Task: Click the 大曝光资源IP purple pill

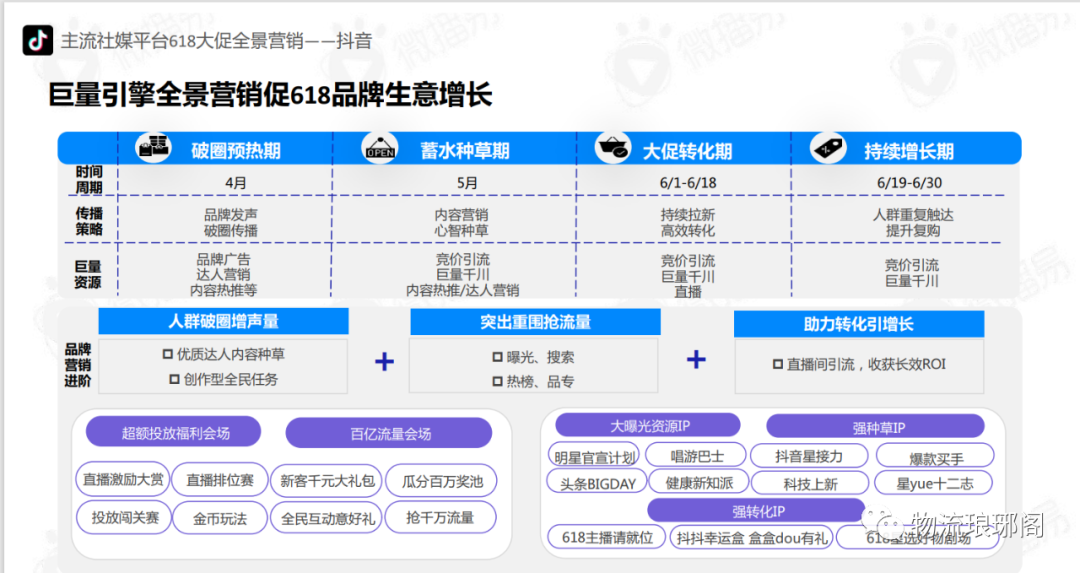Action: 648,426
